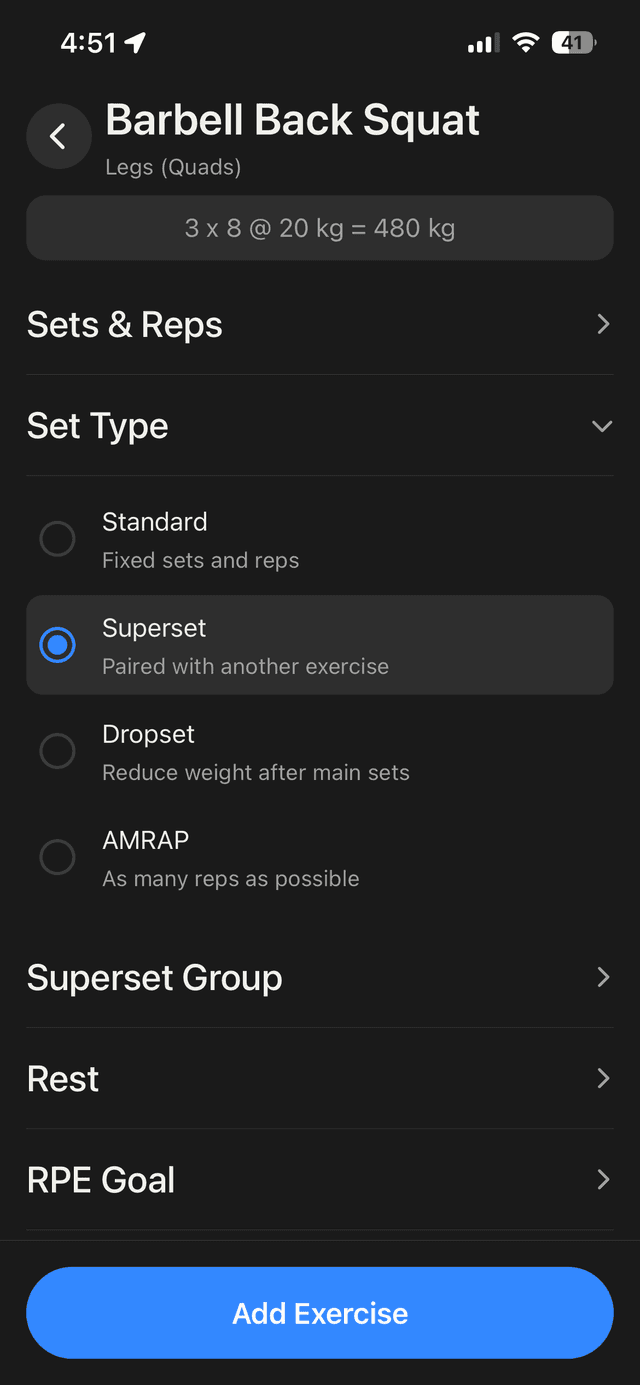The image size is (640, 1385).
Task: Tap the highlighted Superset option row
Action: click(x=320, y=644)
